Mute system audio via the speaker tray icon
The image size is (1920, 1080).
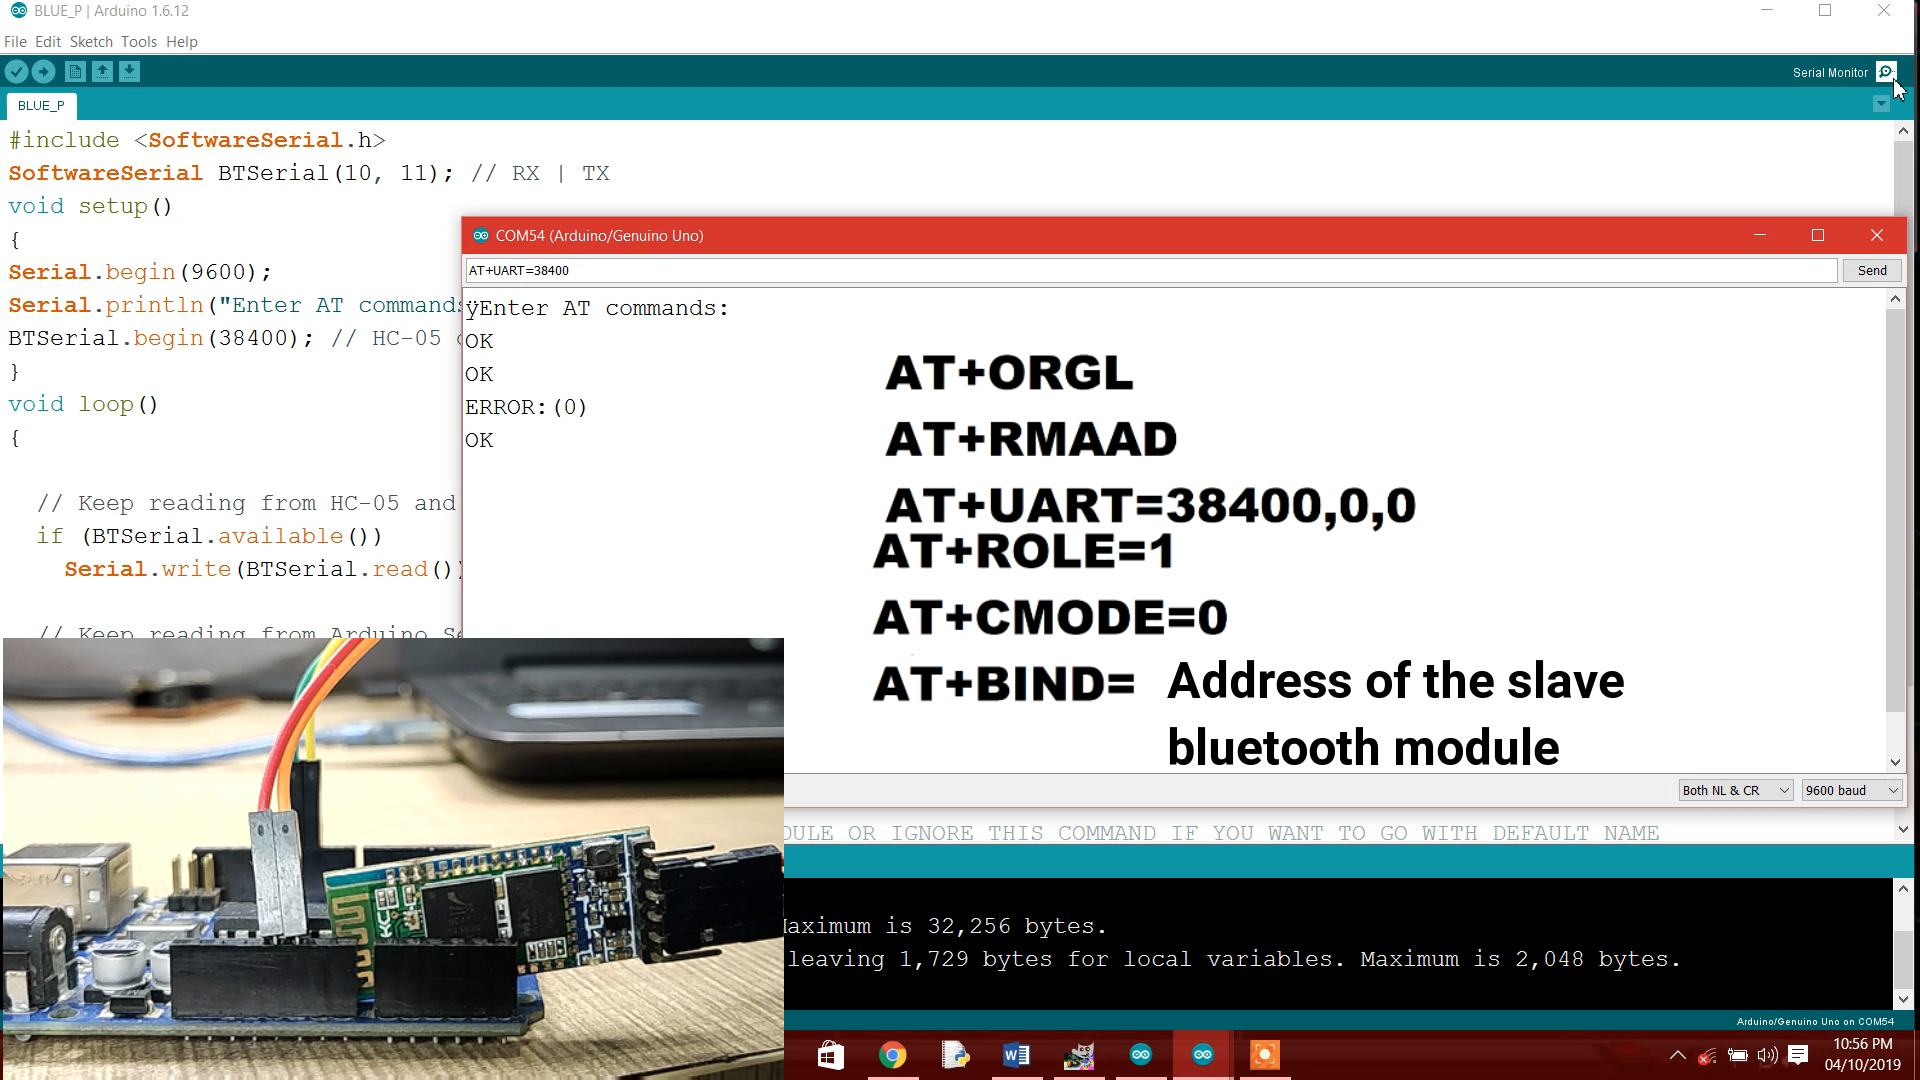tap(1766, 1054)
